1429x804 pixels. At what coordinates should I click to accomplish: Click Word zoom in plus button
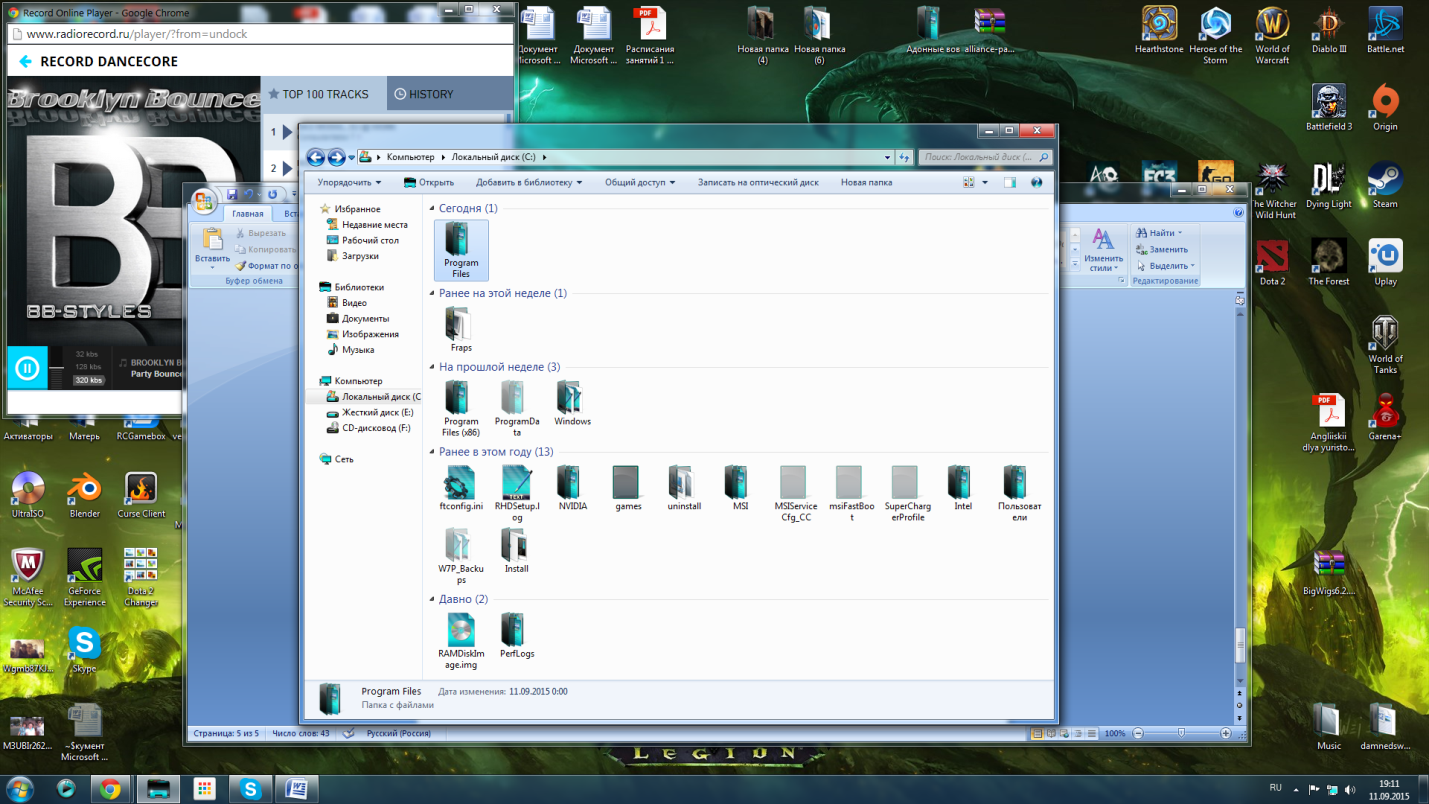1226,734
